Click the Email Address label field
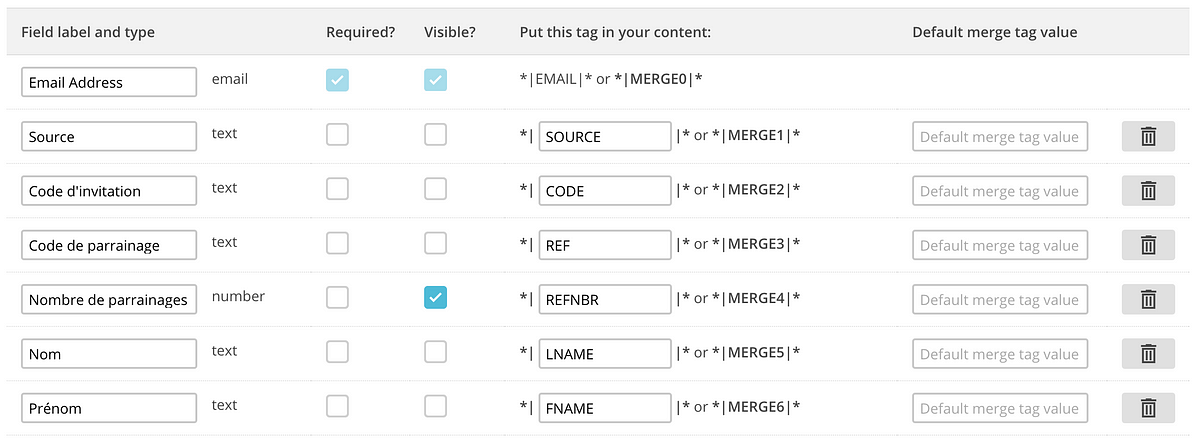Screen dimensions: 1200x447 click(109, 83)
